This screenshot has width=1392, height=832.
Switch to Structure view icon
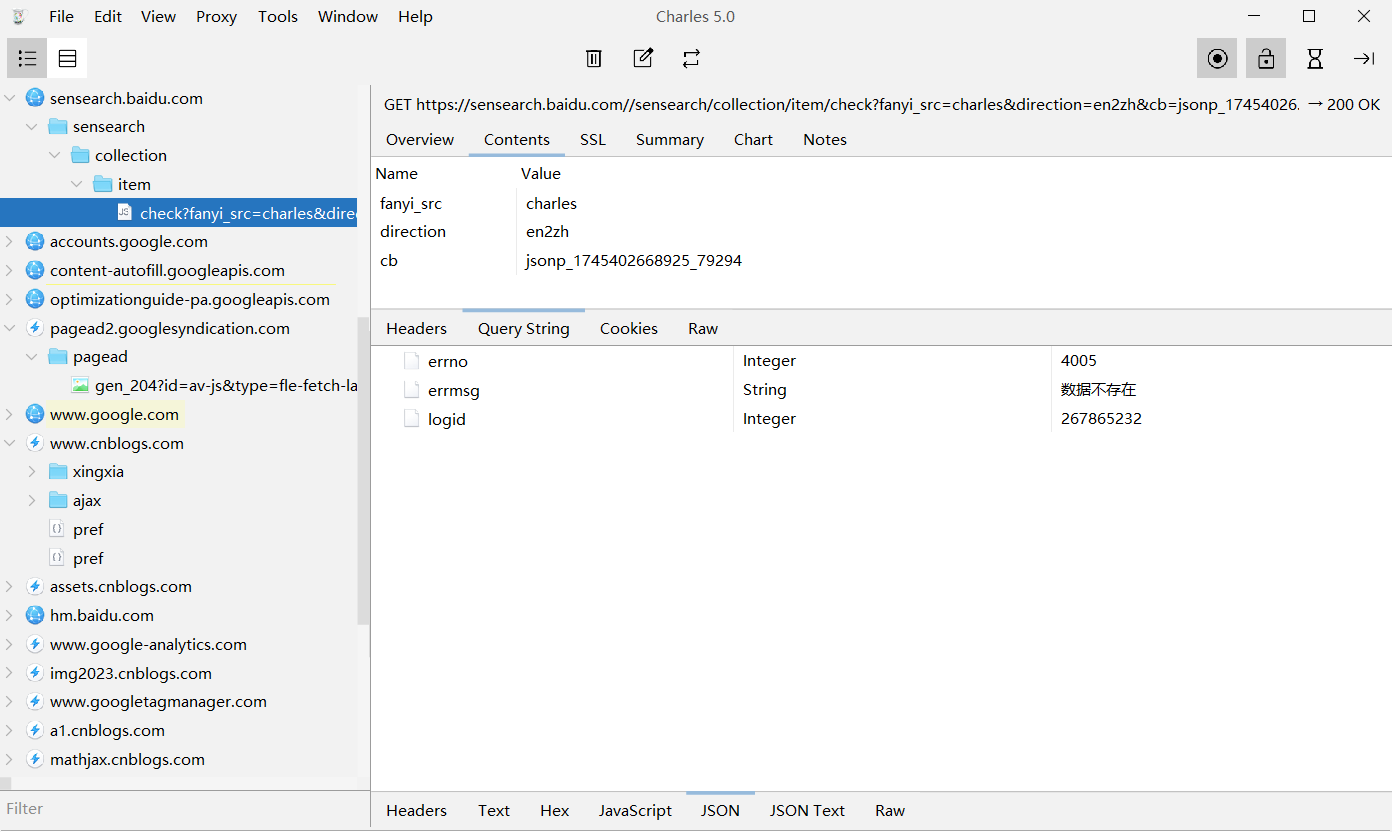coord(27,59)
